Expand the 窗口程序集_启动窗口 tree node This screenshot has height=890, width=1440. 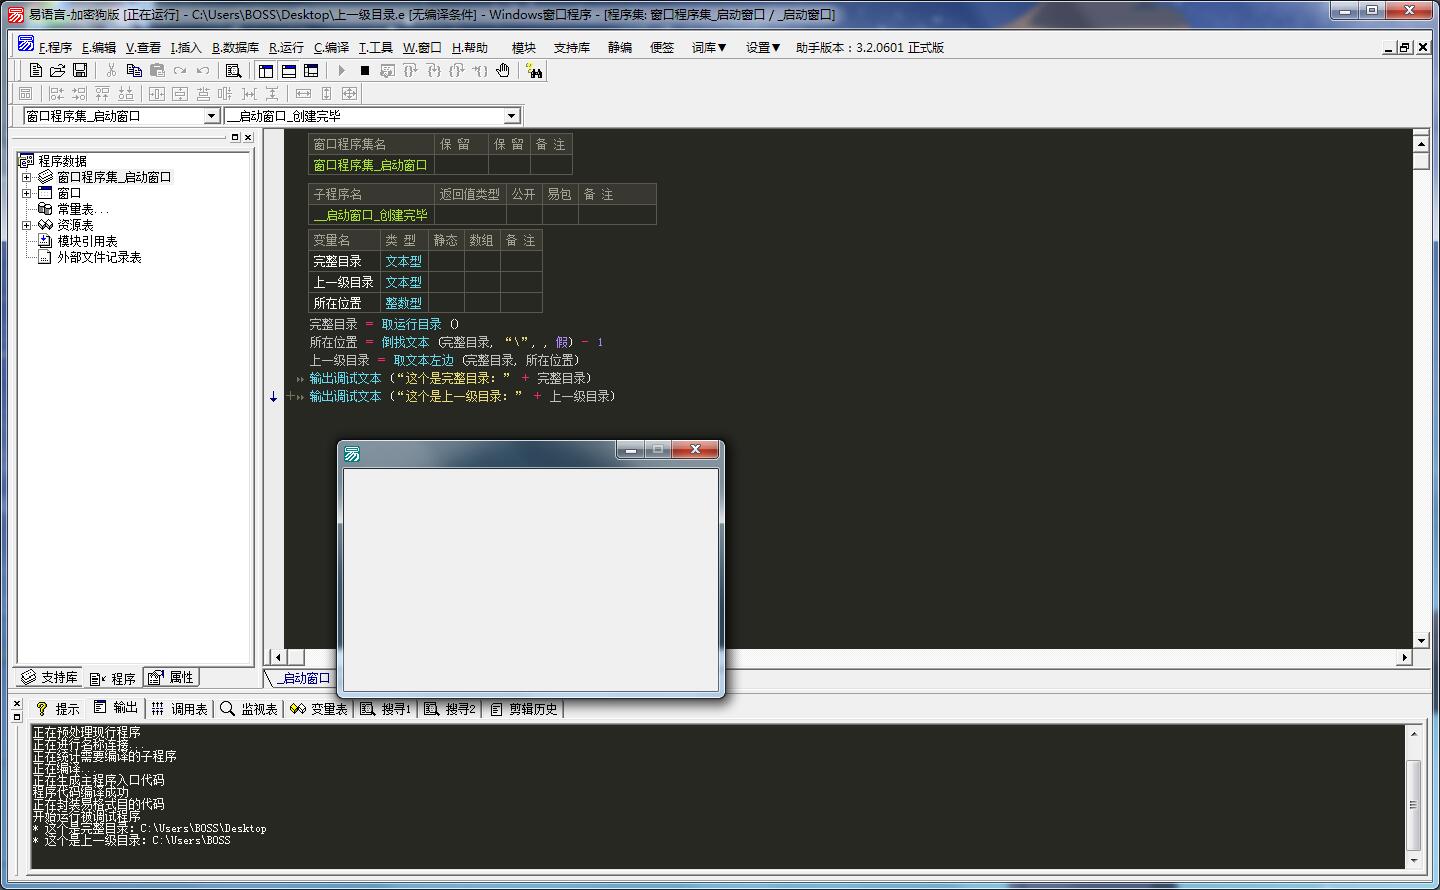click(x=26, y=177)
